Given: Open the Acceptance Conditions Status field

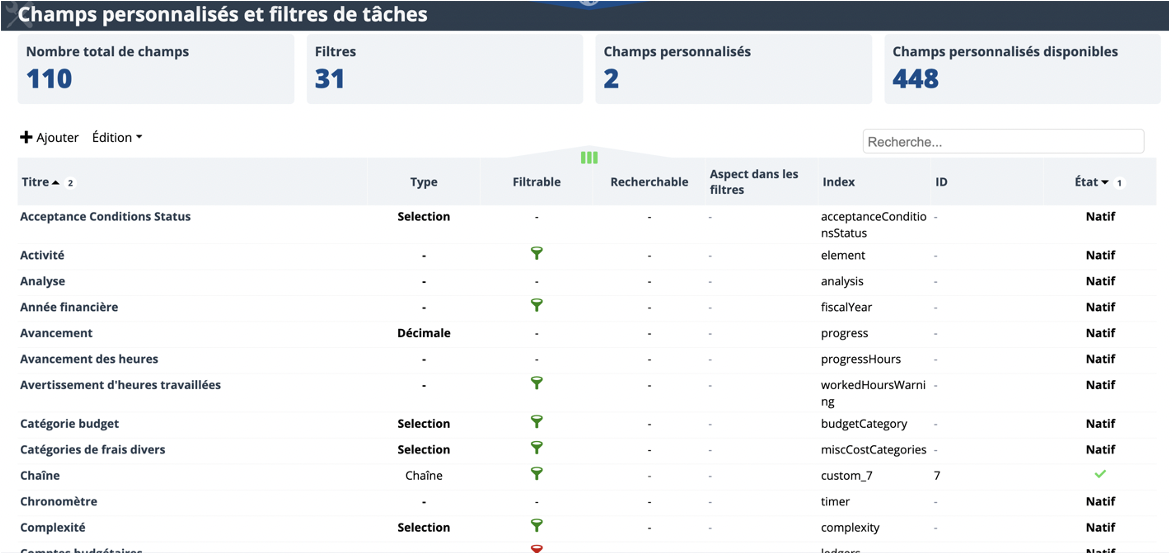Looking at the screenshot, I should pyautogui.click(x=105, y=217).
